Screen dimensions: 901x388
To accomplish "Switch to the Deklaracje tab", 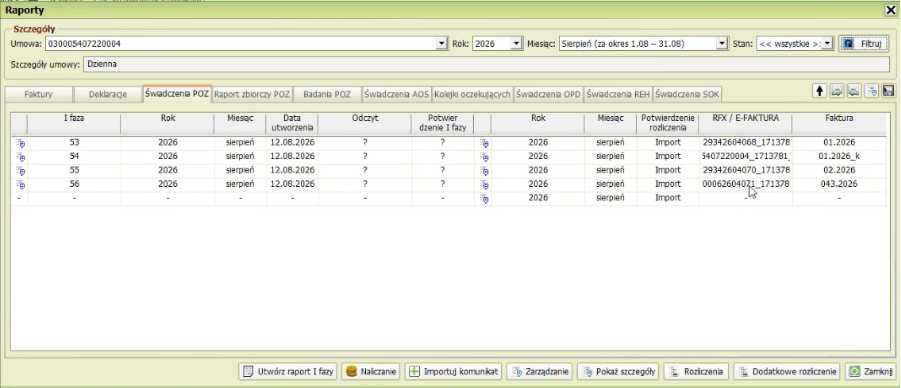I will 107,94.
